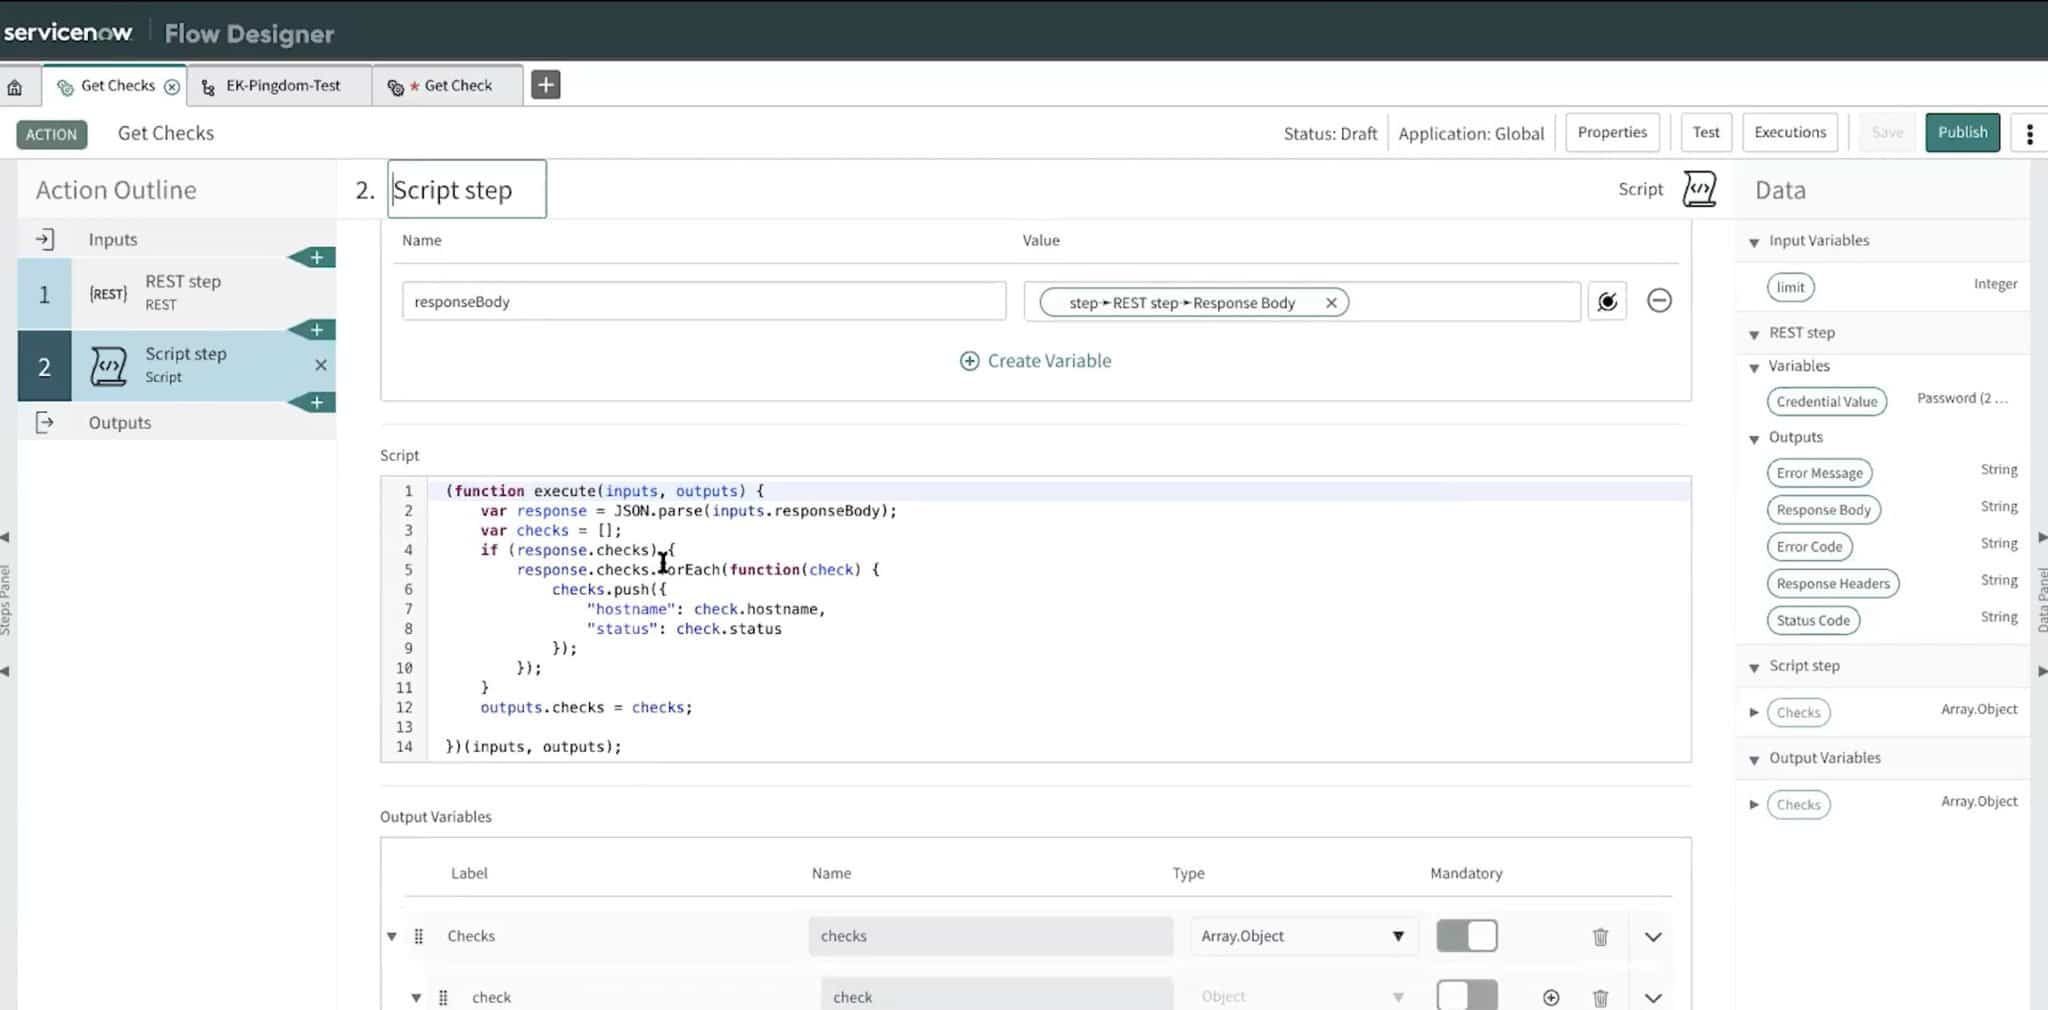The image size is (2048, 1010).
Task: Toggle the data pill picker icon beside Value field
Action: coord(1607,301)
